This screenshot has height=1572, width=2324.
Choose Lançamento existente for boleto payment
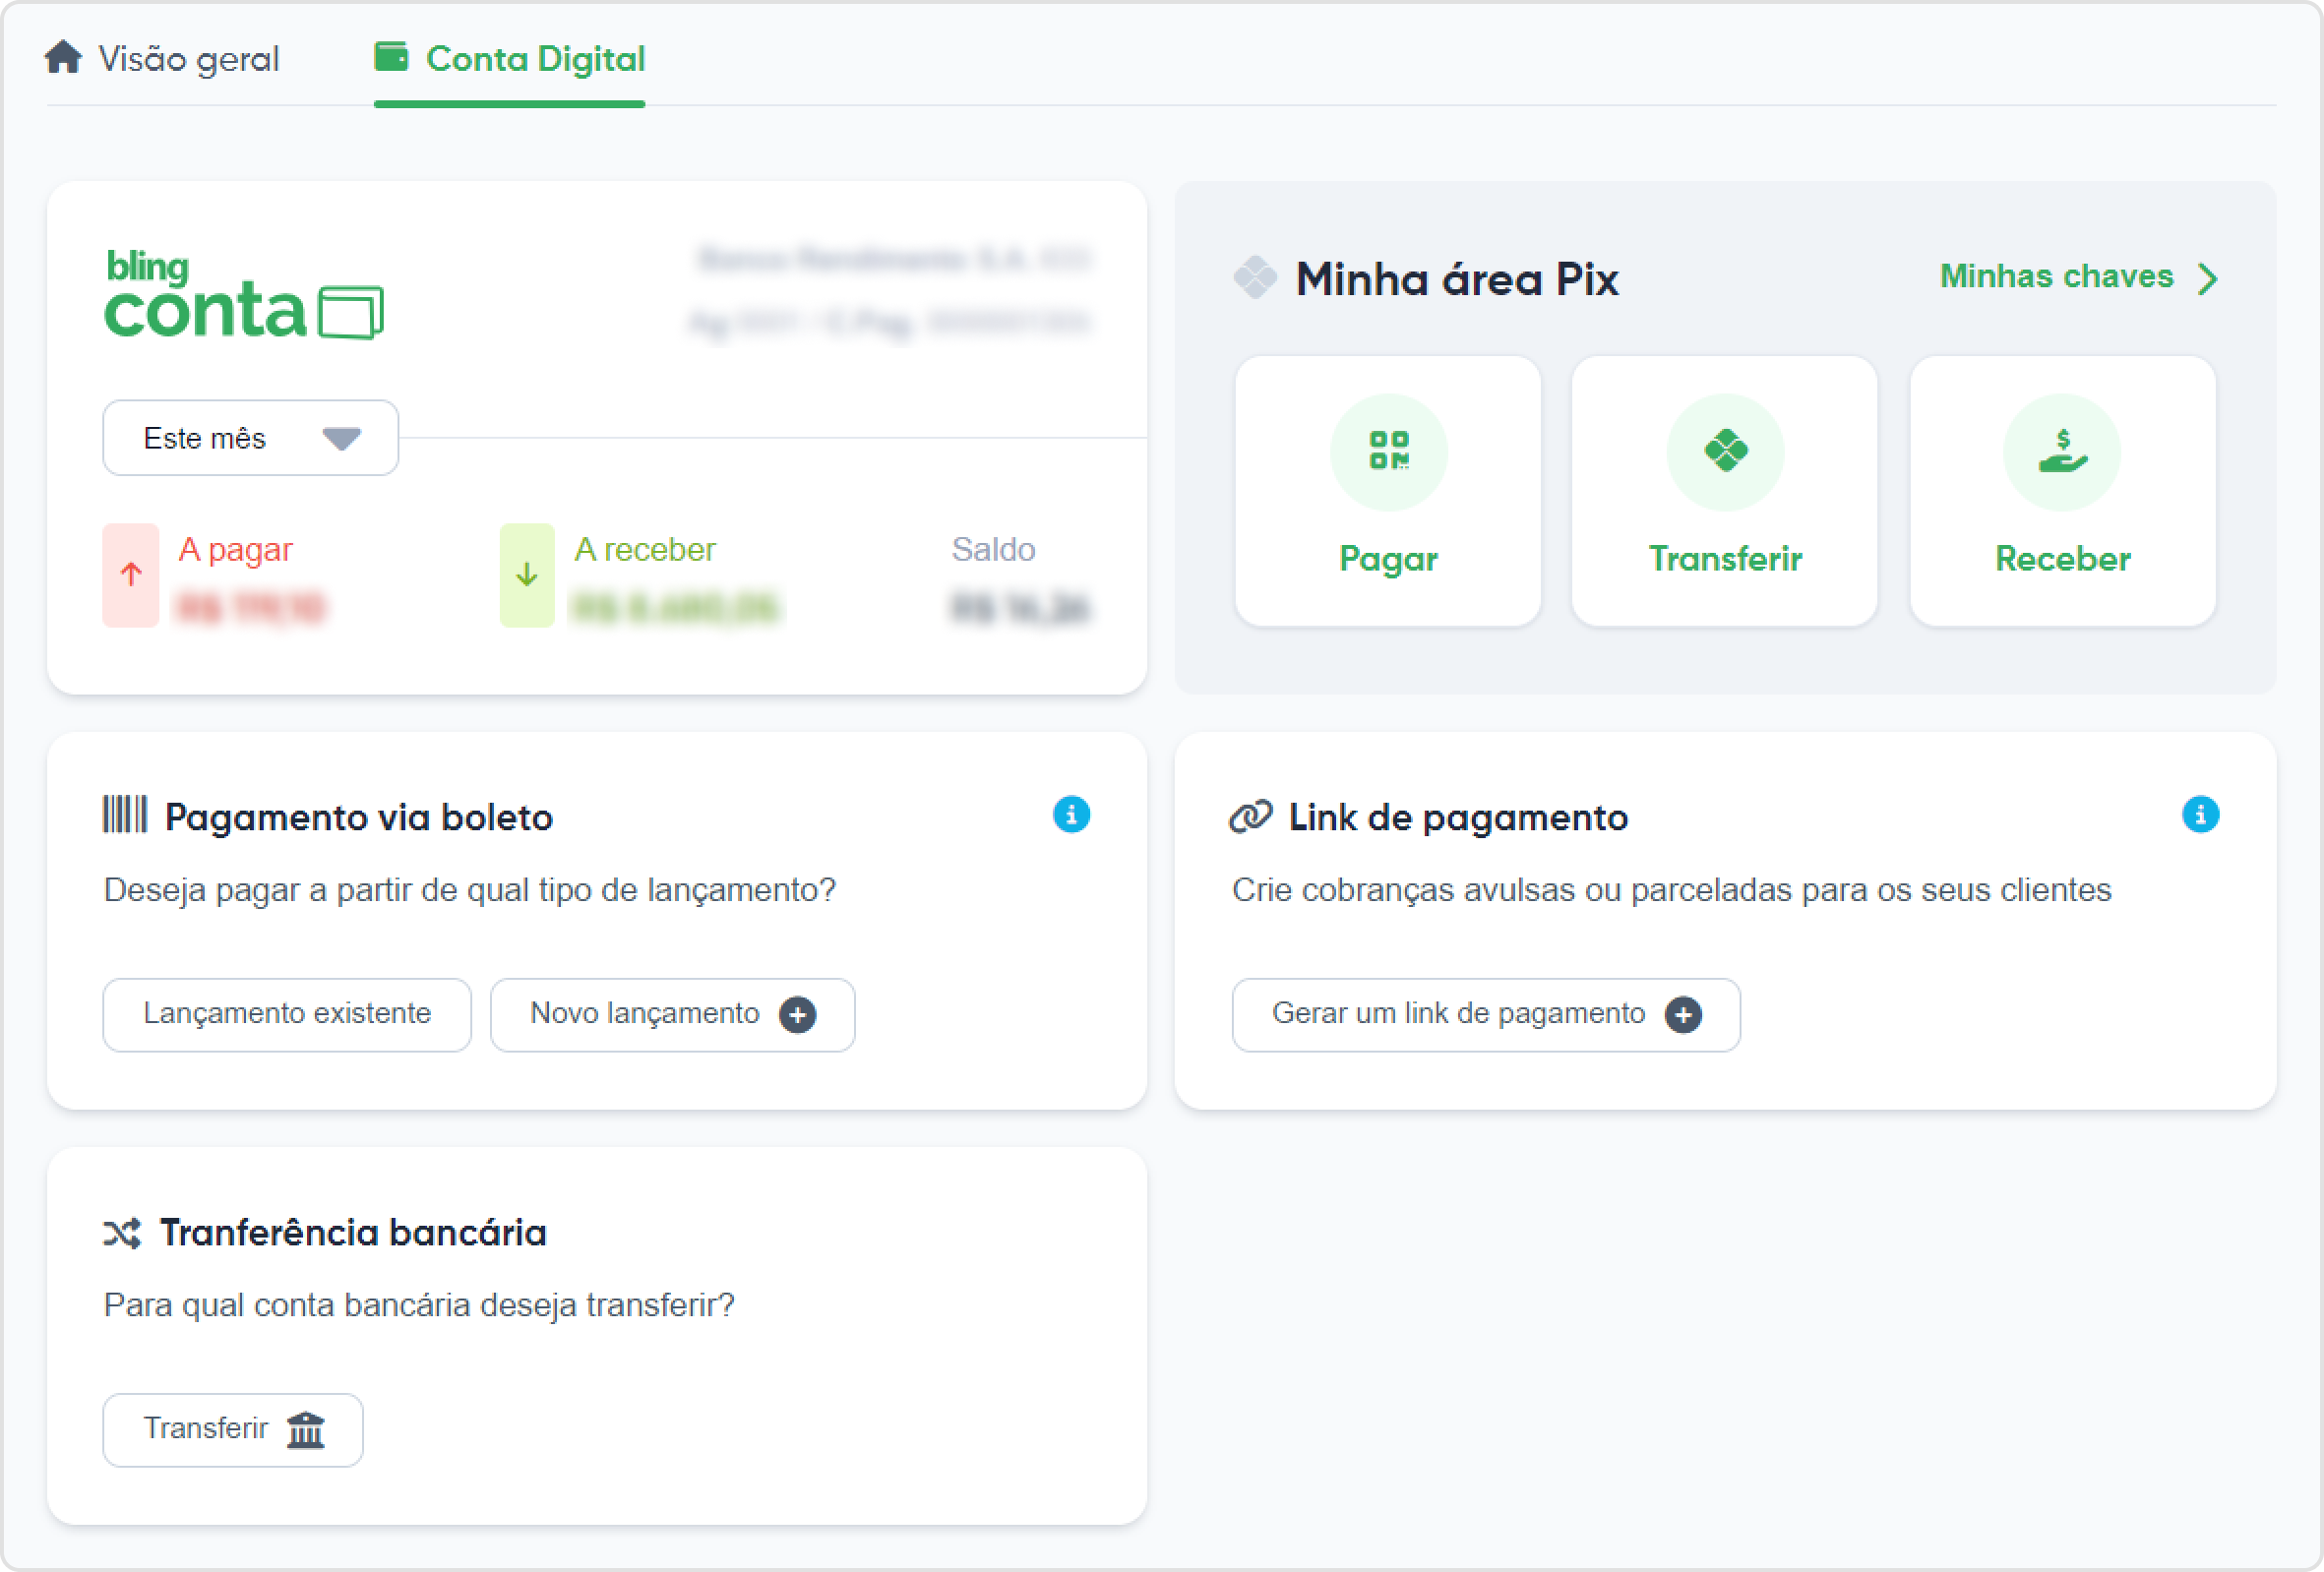[287, 1014]
